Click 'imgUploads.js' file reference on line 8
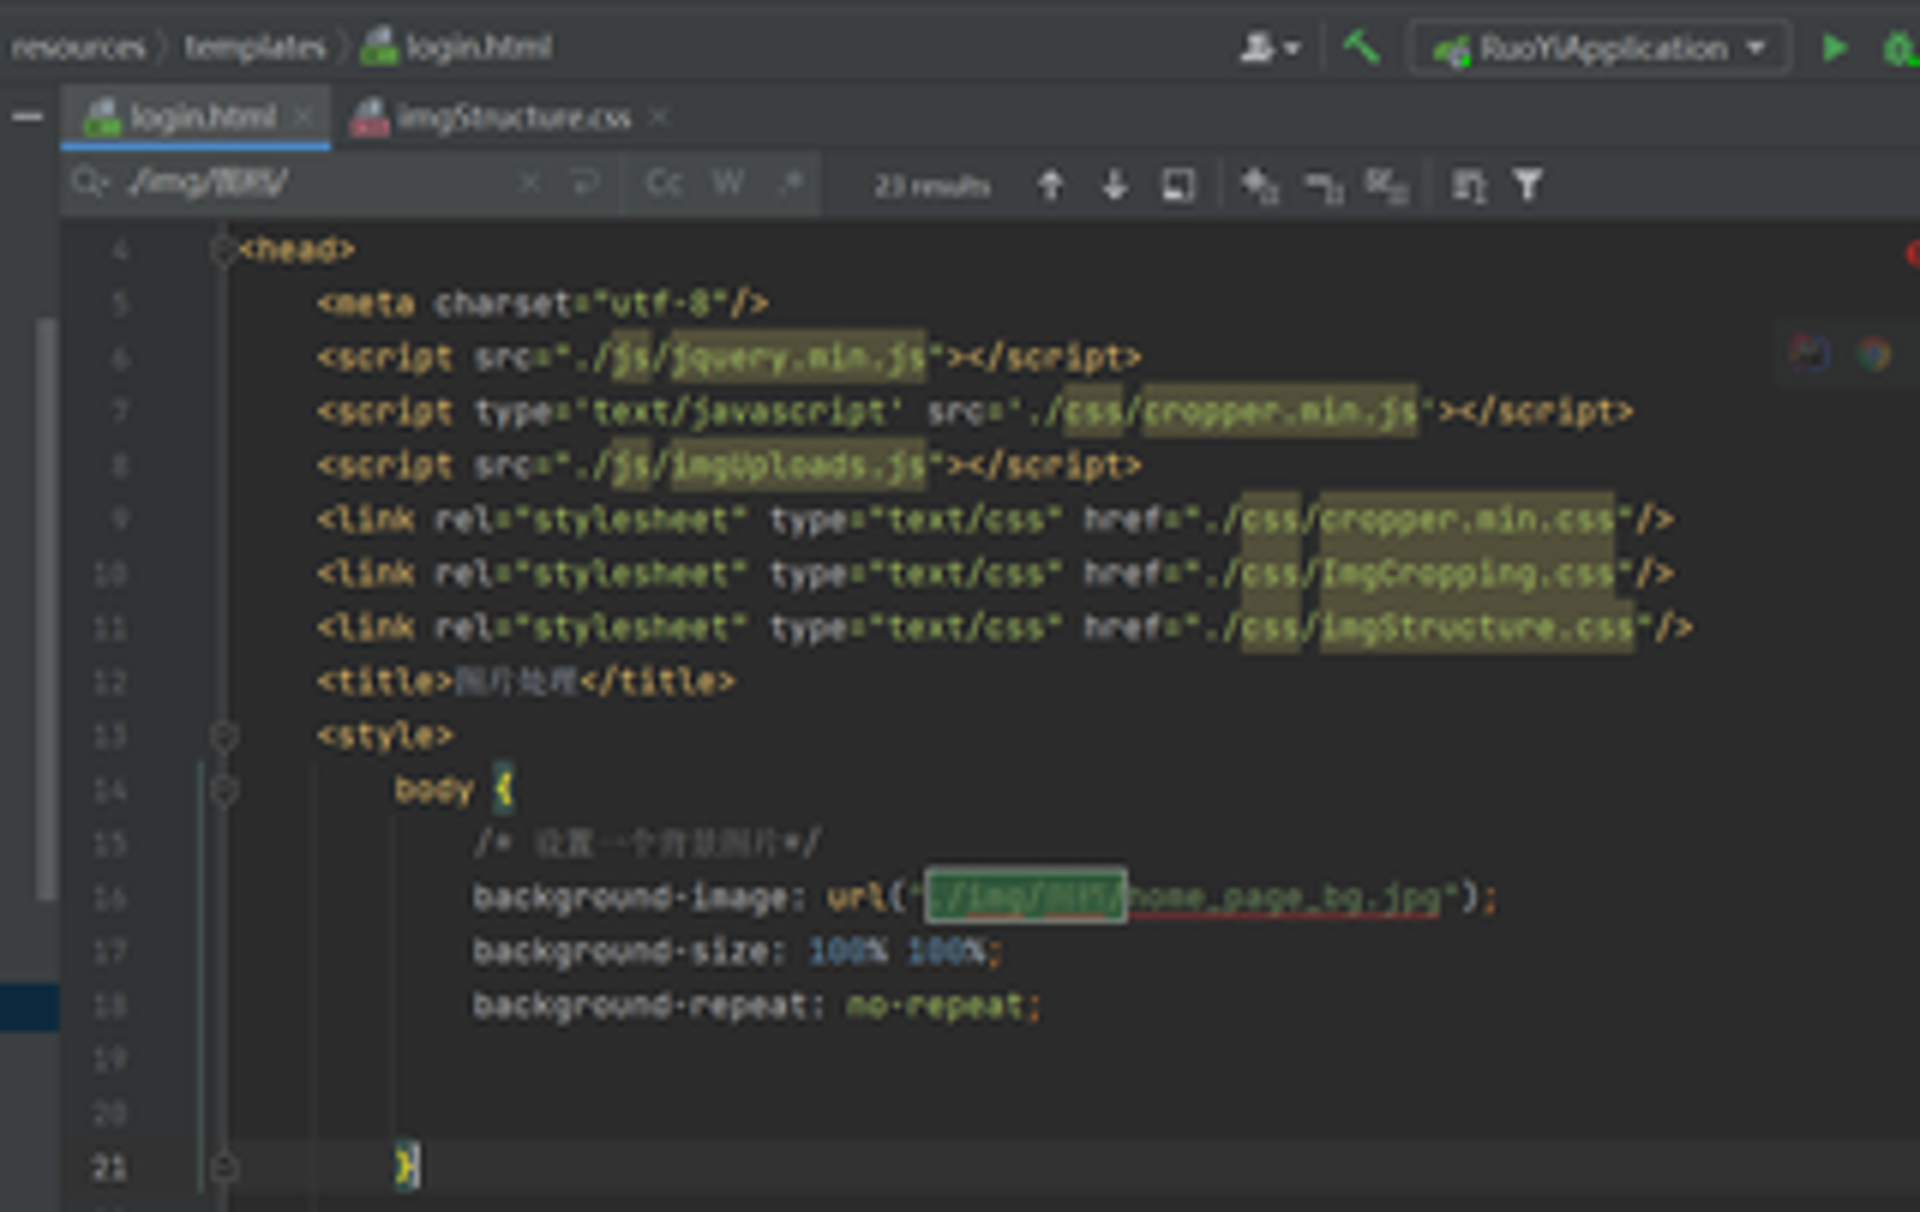 (x=799, y=466)
